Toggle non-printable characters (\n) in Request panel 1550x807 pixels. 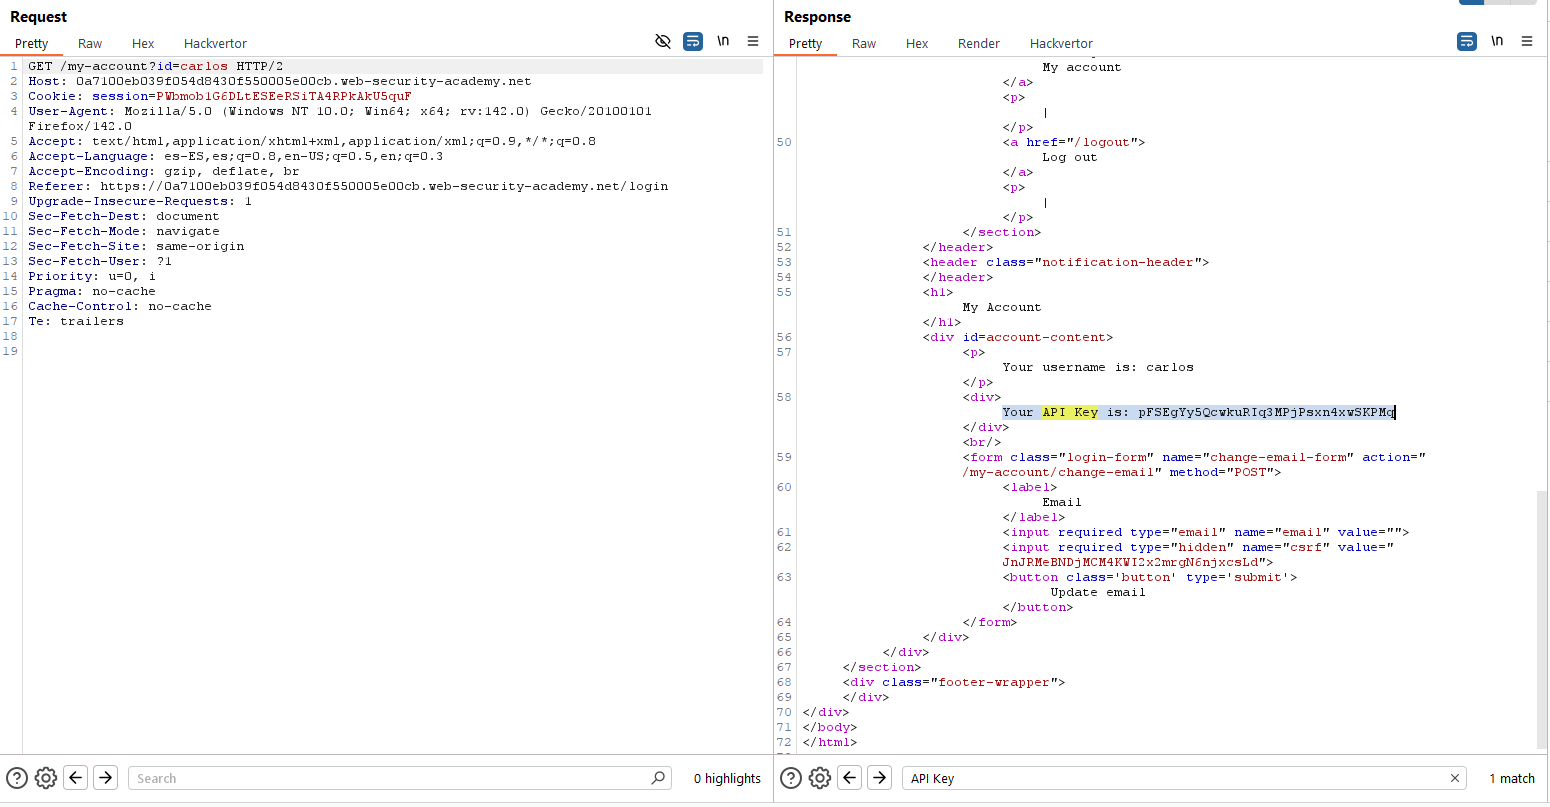tap(723, 41)
